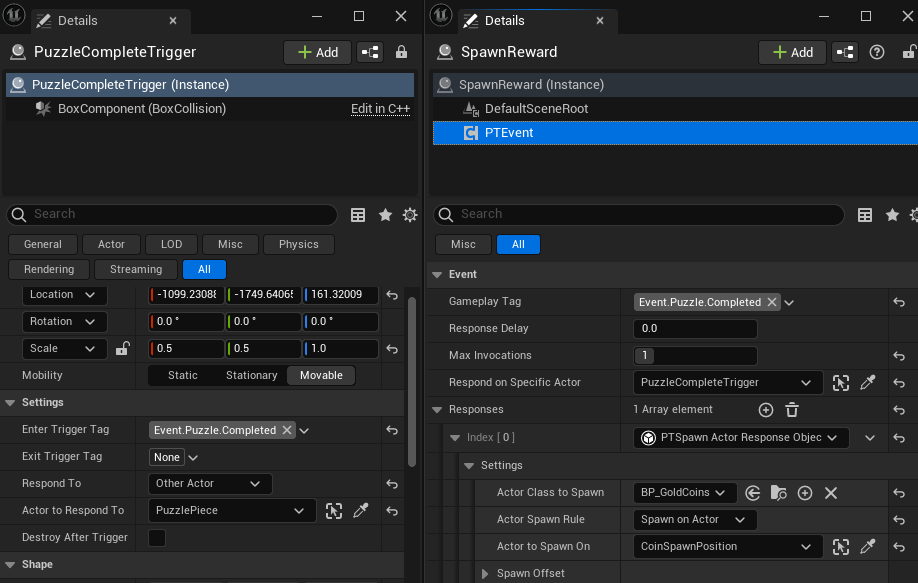918x583 pixels.
Task: Clear the Actor Class to Spawn with X
Action: coord(831,493)
